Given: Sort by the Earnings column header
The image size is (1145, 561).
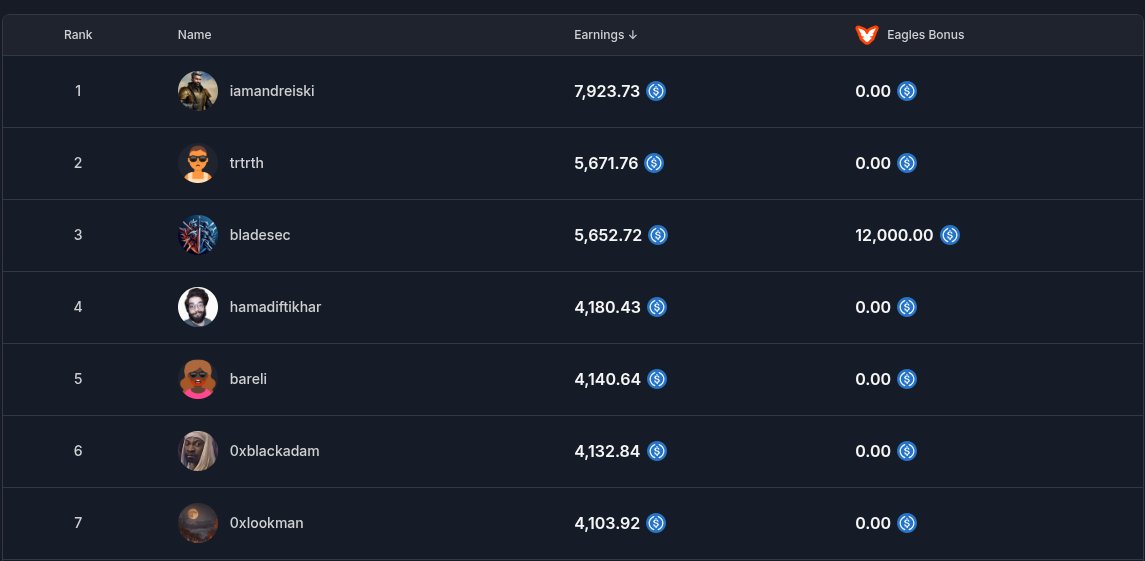Looking at the screenshot, I should 599,34.
